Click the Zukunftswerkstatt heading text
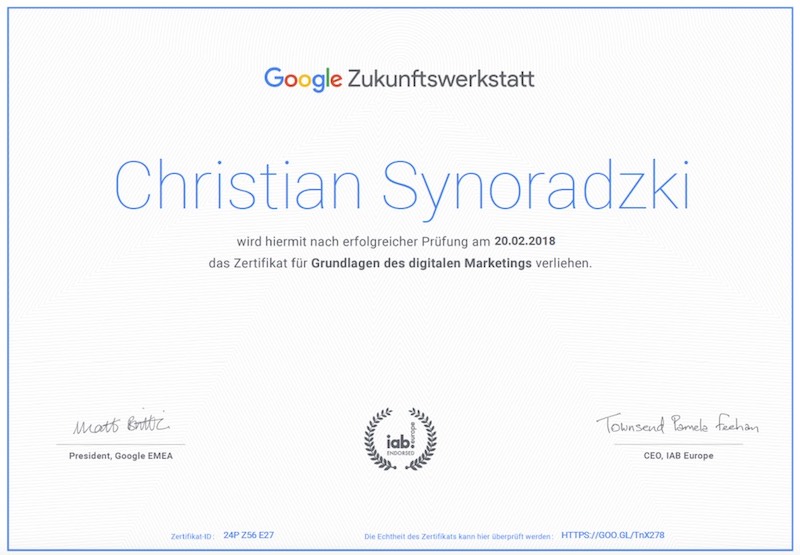 point(441,78)
